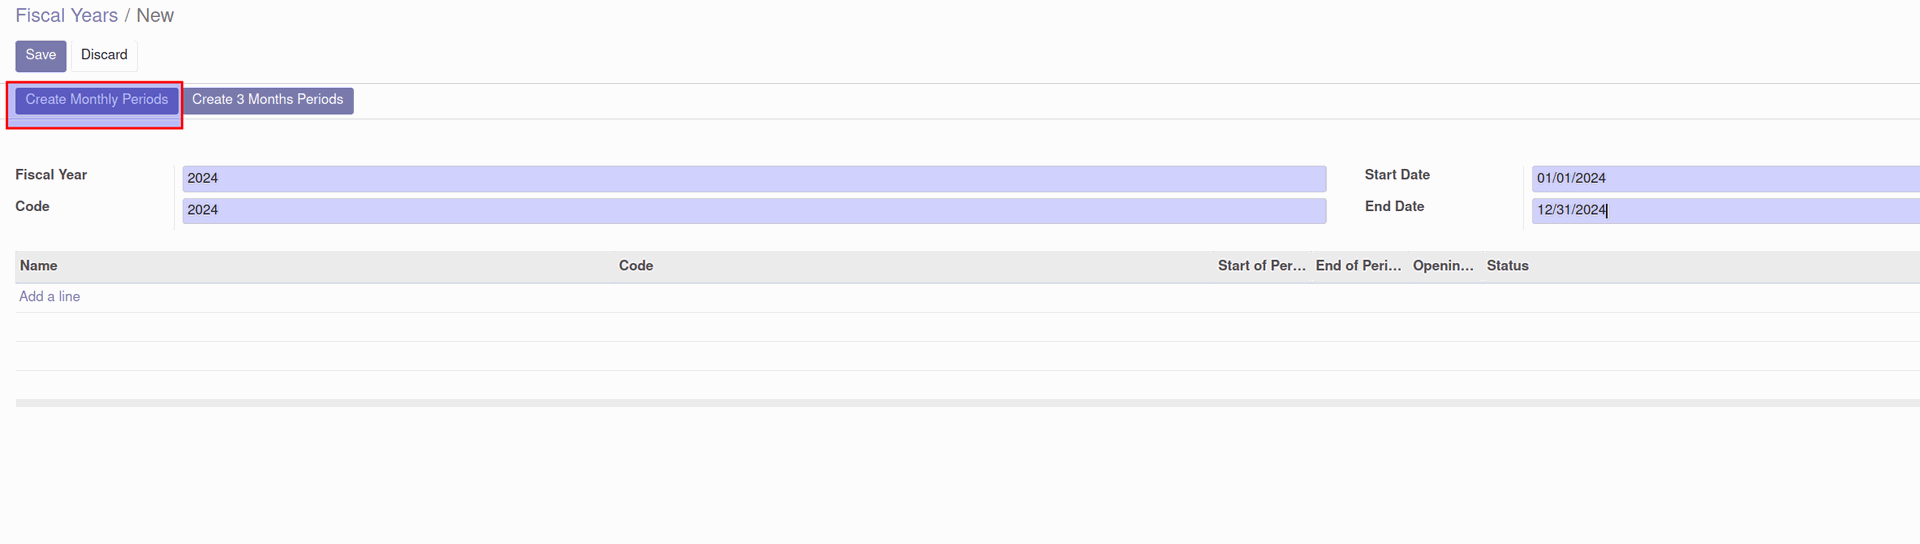Sort by the Status column header
The height and width of the screenshot is (544, 1920).
tap(1508, 266)
